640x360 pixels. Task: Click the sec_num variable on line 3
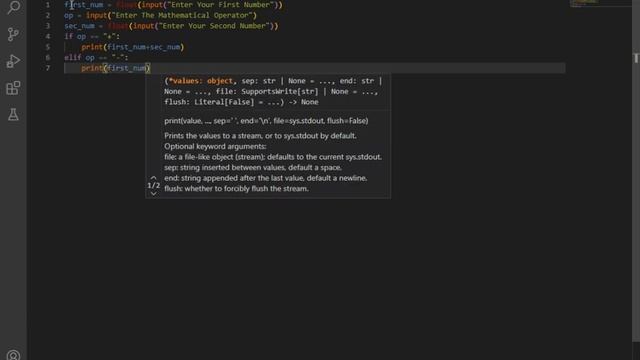79,26
